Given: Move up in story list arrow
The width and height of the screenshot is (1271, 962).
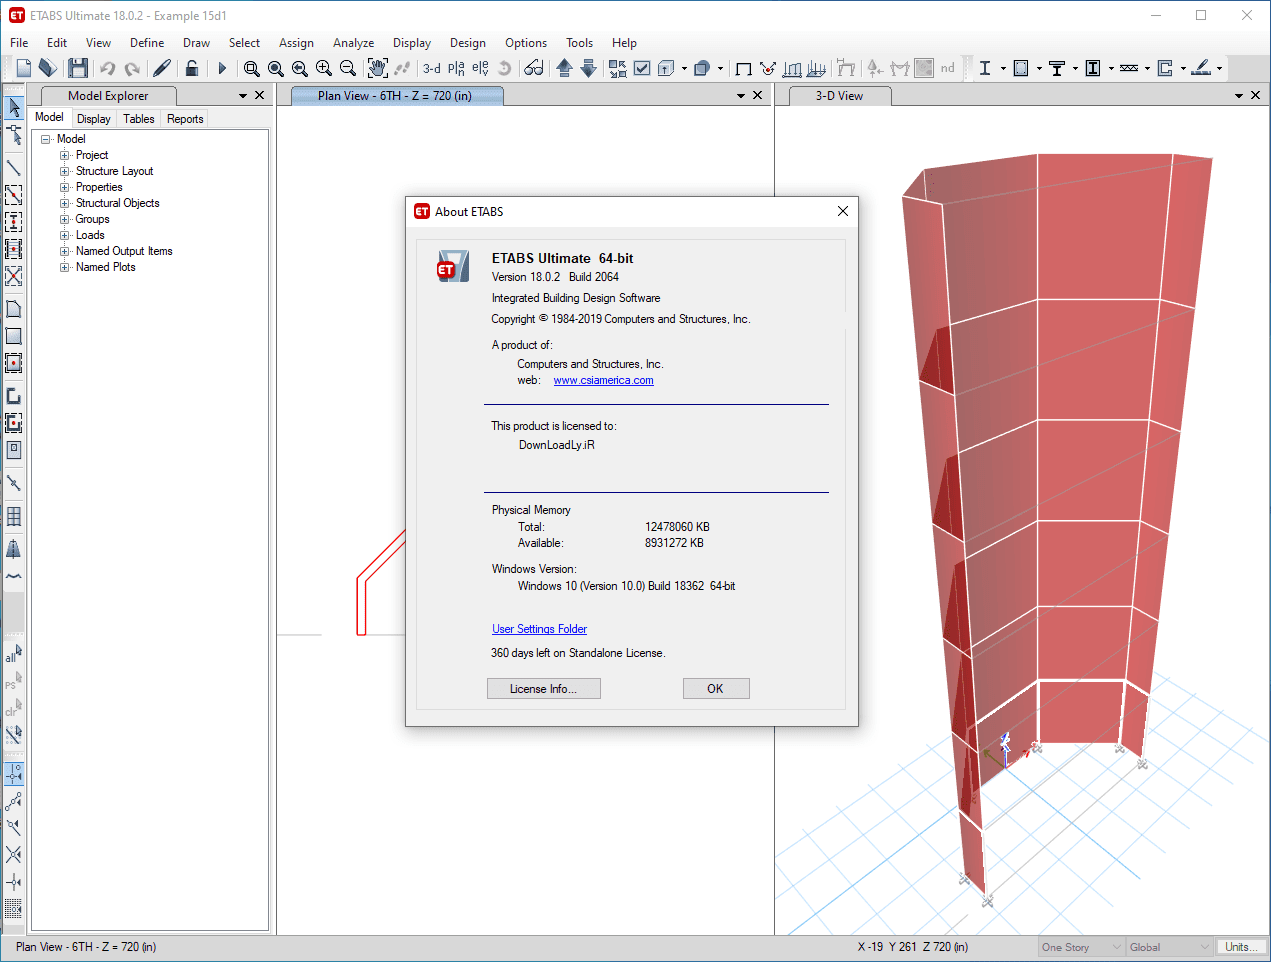Looking at the screenshot, I should pos(564,68).
